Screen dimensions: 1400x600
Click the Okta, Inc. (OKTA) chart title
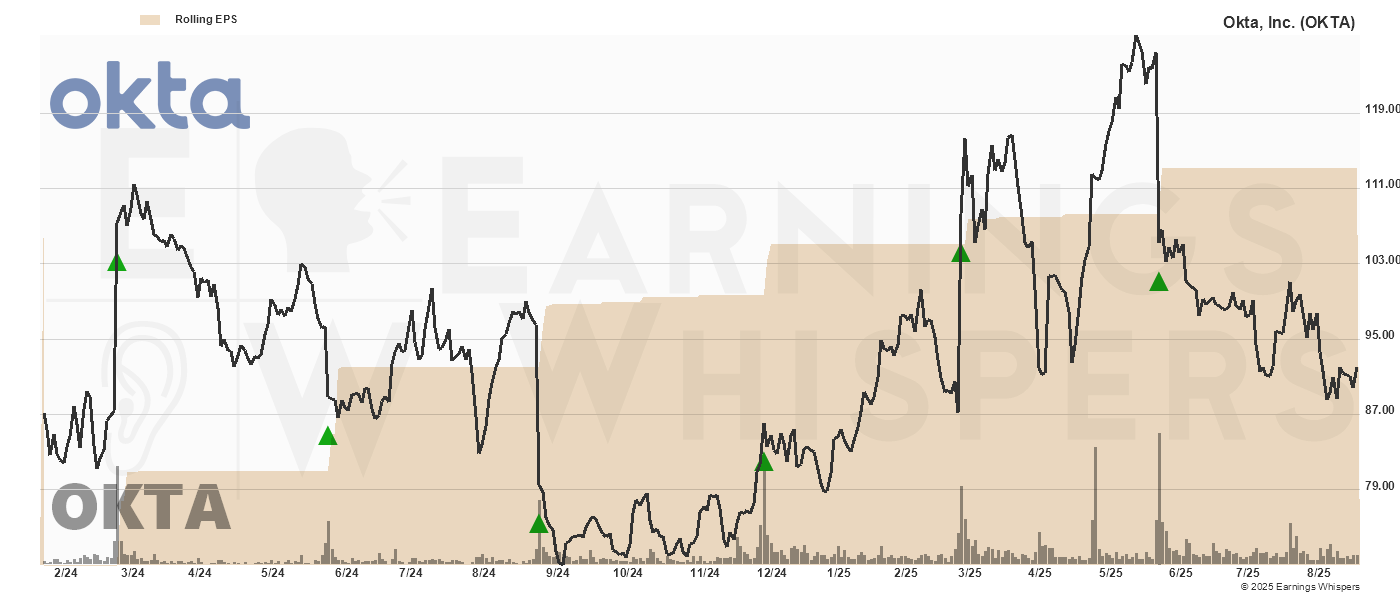[x=1289, y=22]
